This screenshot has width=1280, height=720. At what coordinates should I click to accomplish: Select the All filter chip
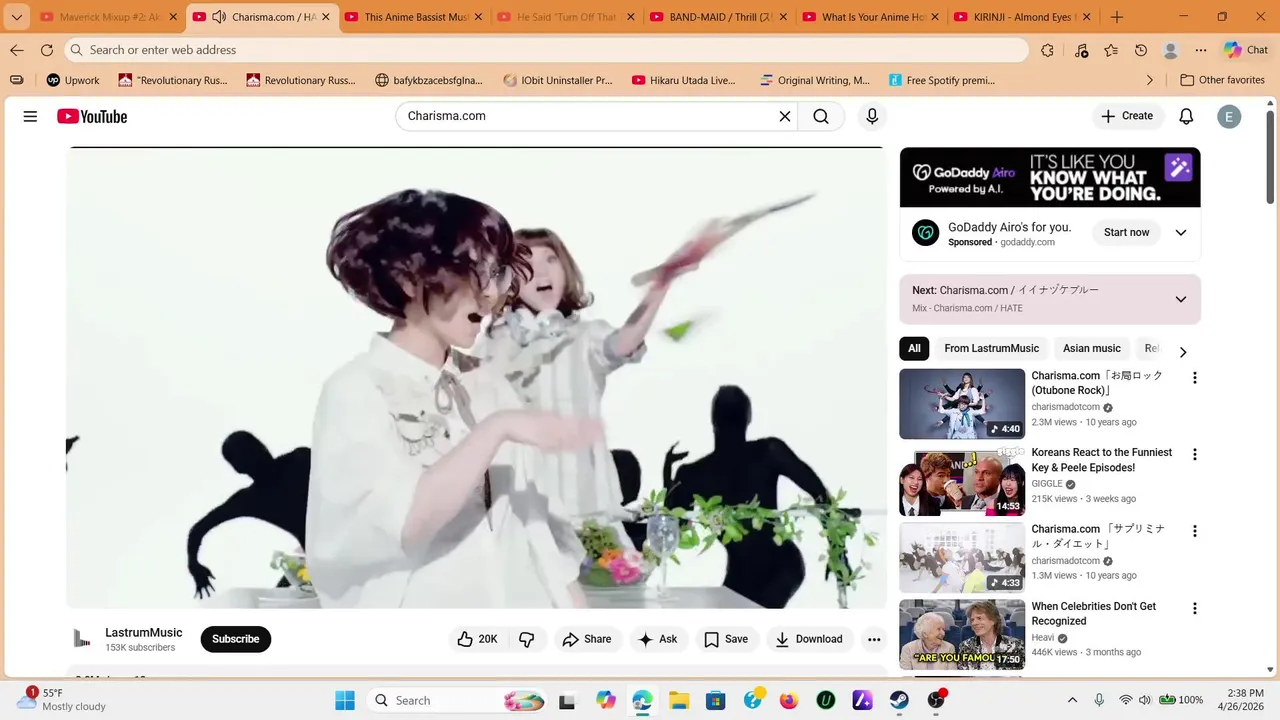pyautogui.click(x=914, y=348)
